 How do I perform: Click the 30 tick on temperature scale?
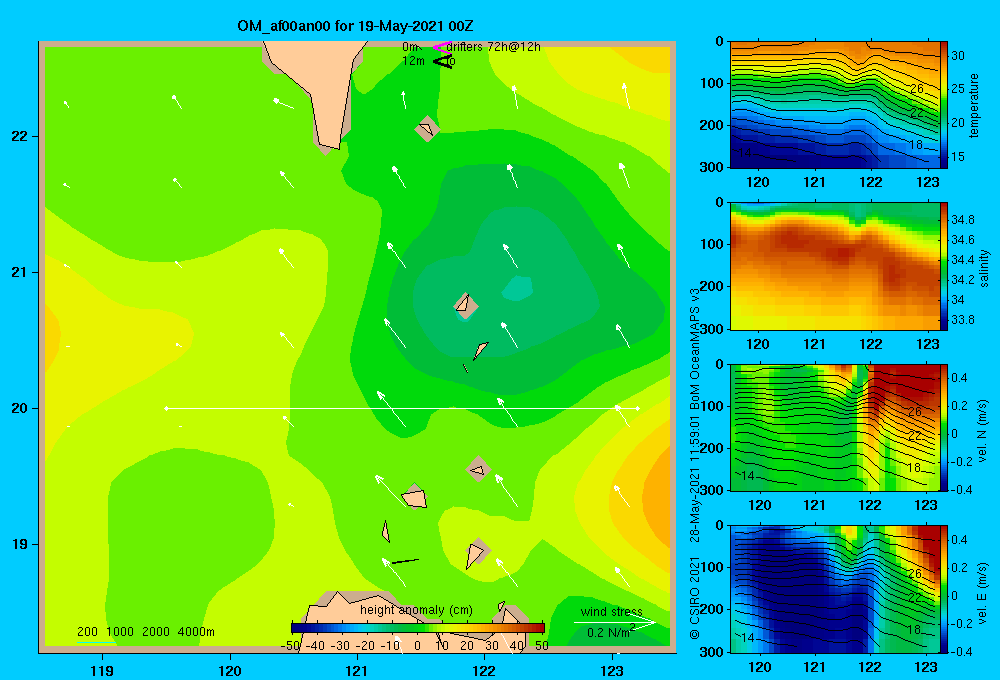958,56
